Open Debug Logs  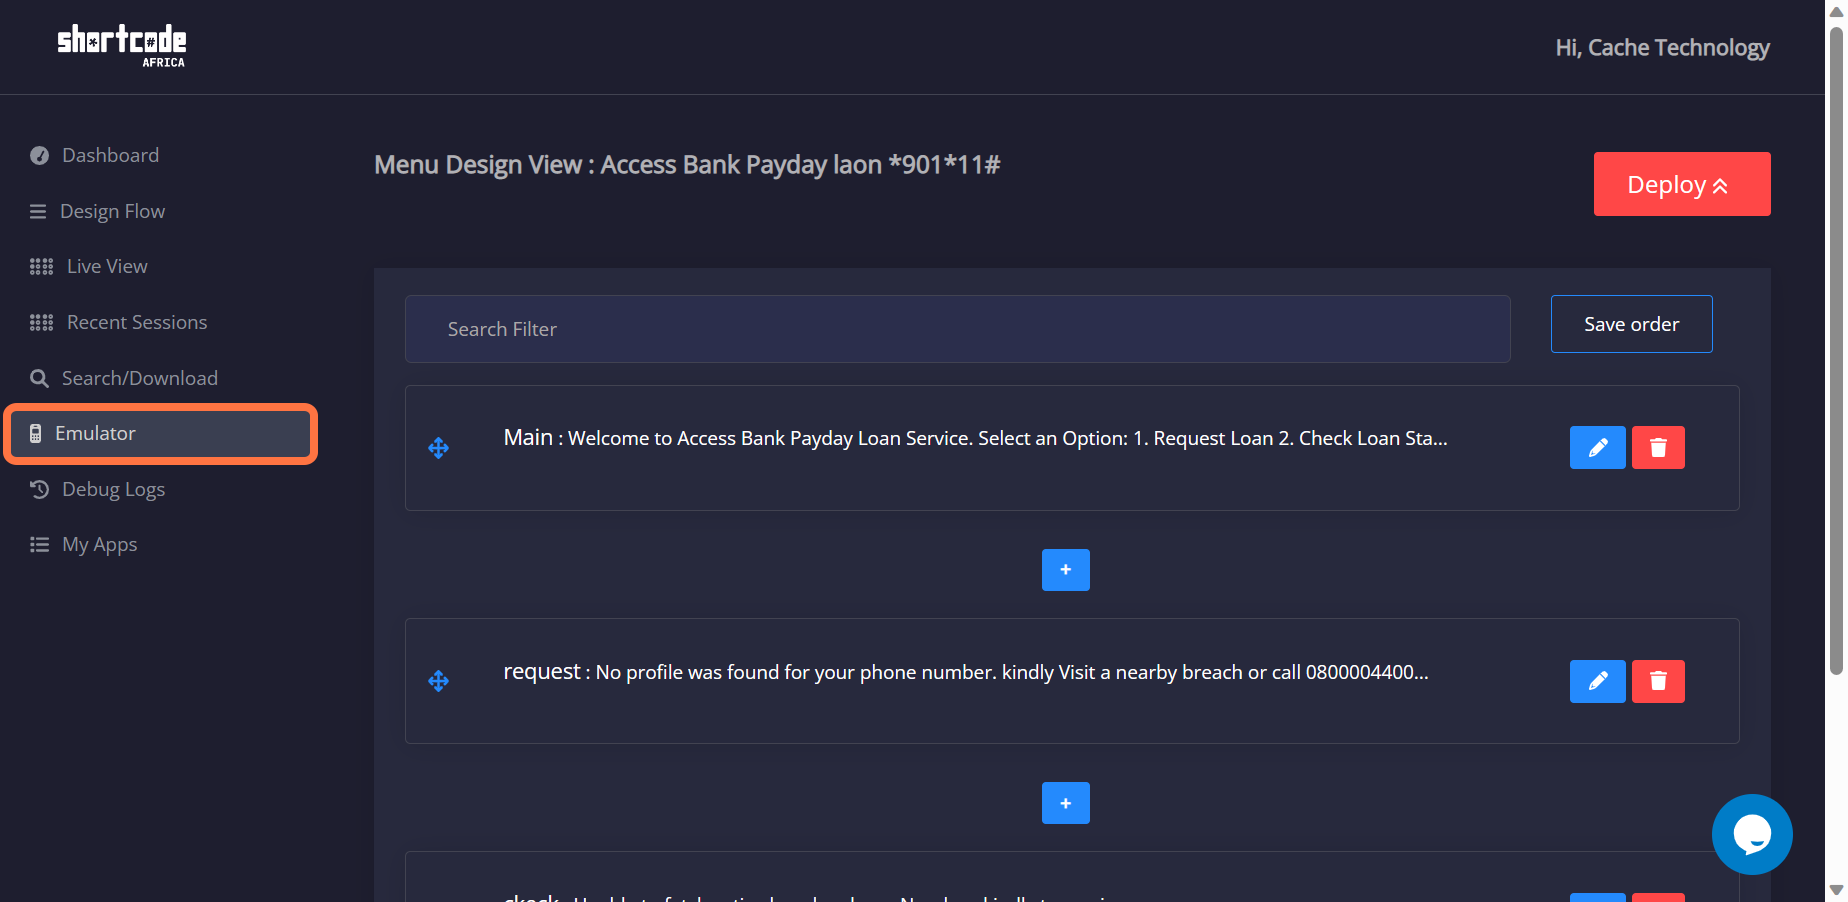[x=113, y=489]
